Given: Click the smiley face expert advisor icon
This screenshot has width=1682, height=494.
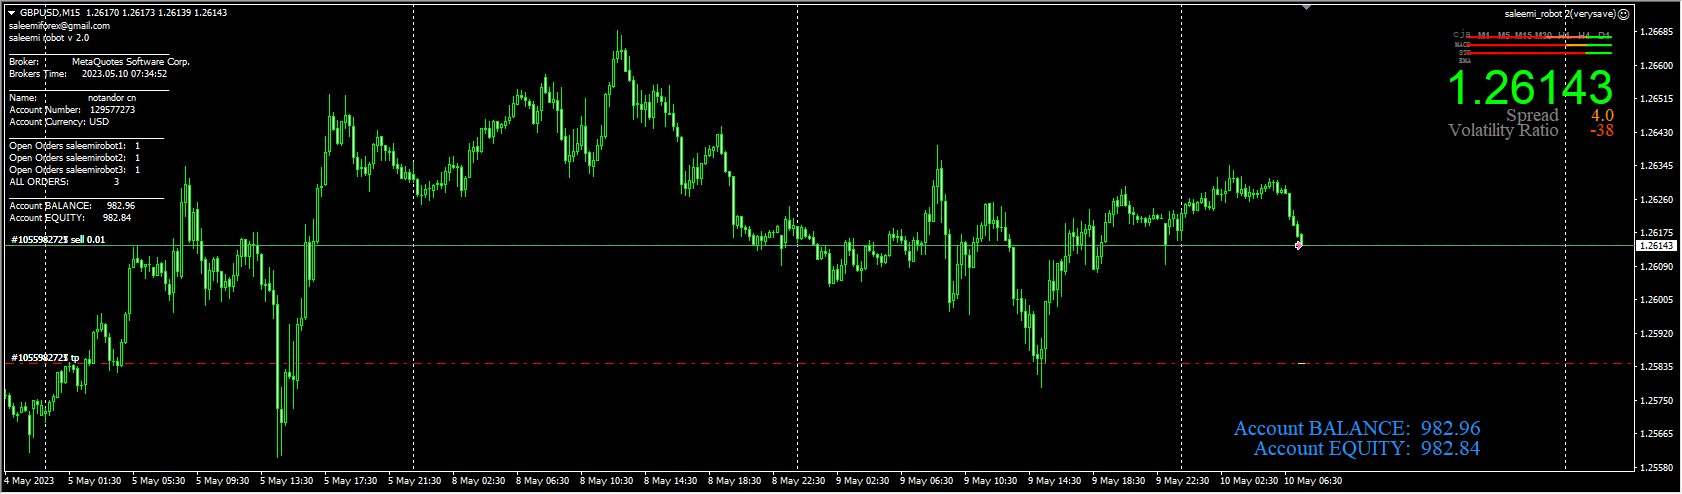Looking at the screenshot, I should tap(1624, 14).
